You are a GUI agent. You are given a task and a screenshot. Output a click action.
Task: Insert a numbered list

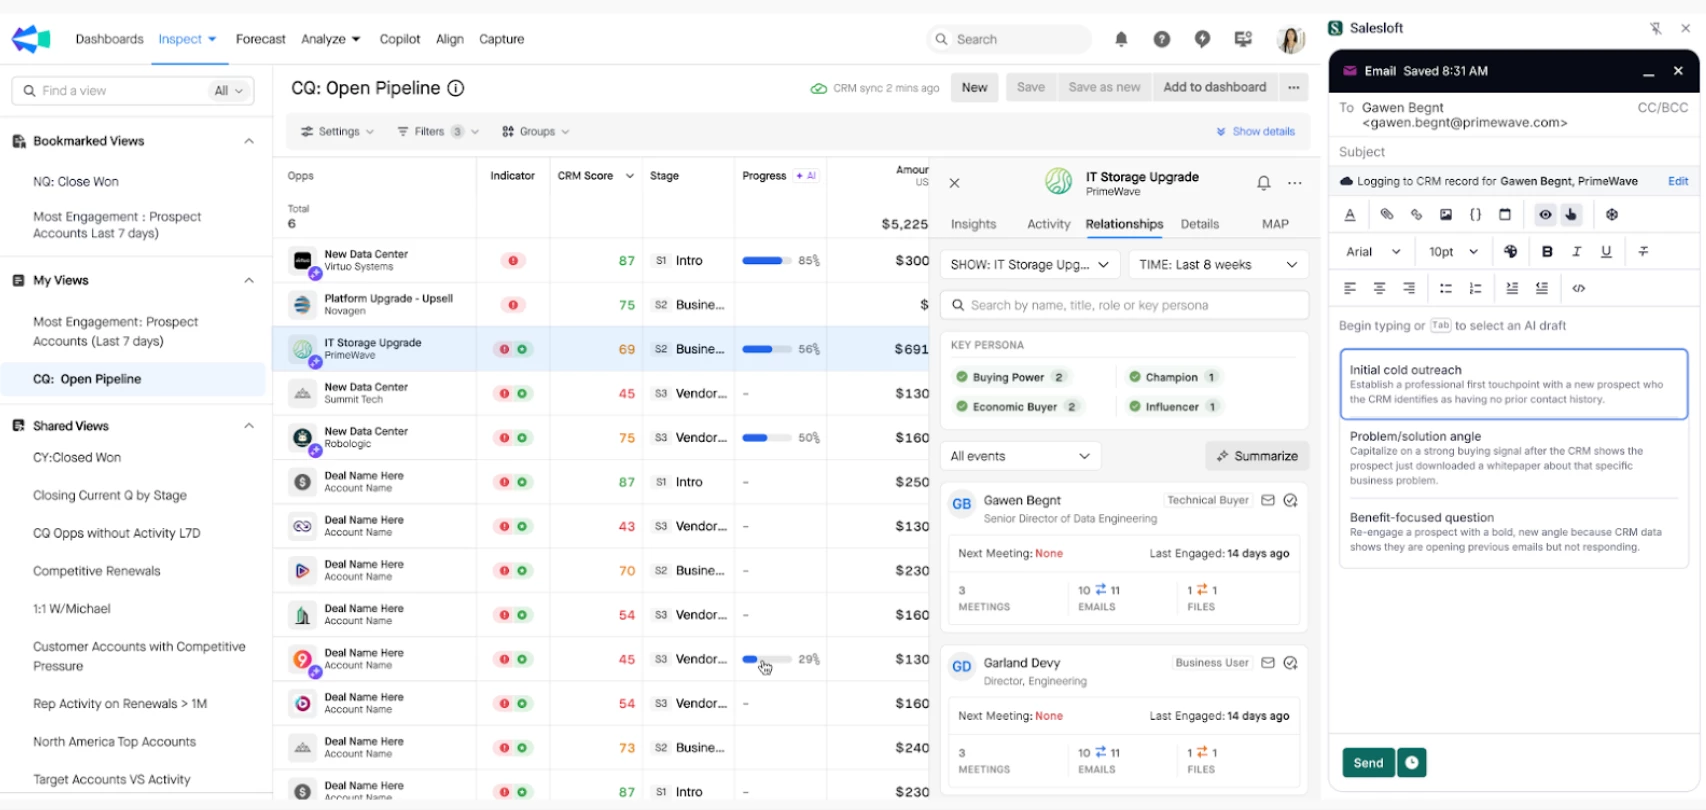pyautogui.click(x=1475, y=288)
